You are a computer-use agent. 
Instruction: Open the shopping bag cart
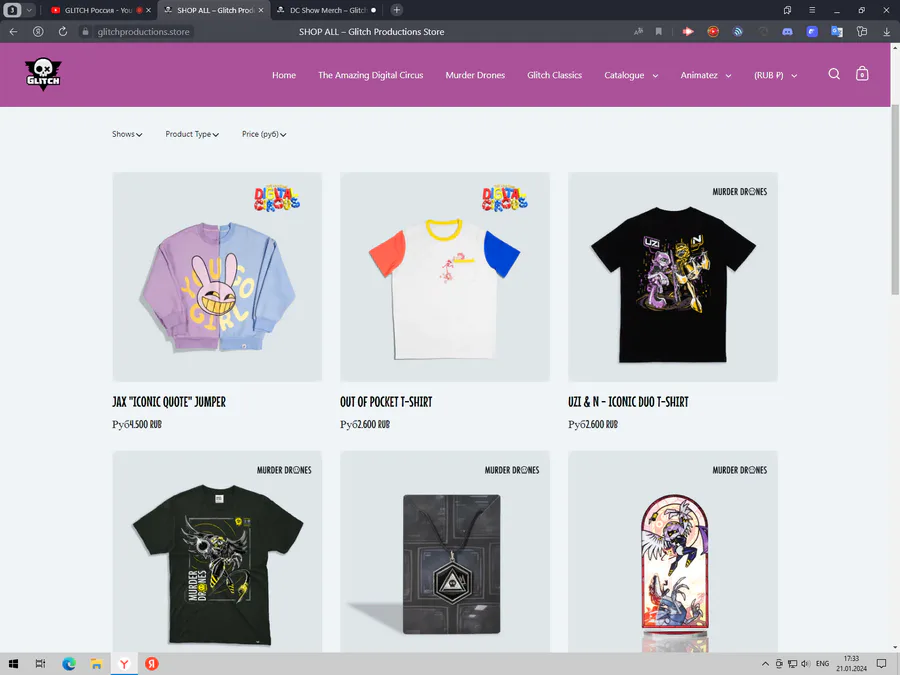point(862,74)
